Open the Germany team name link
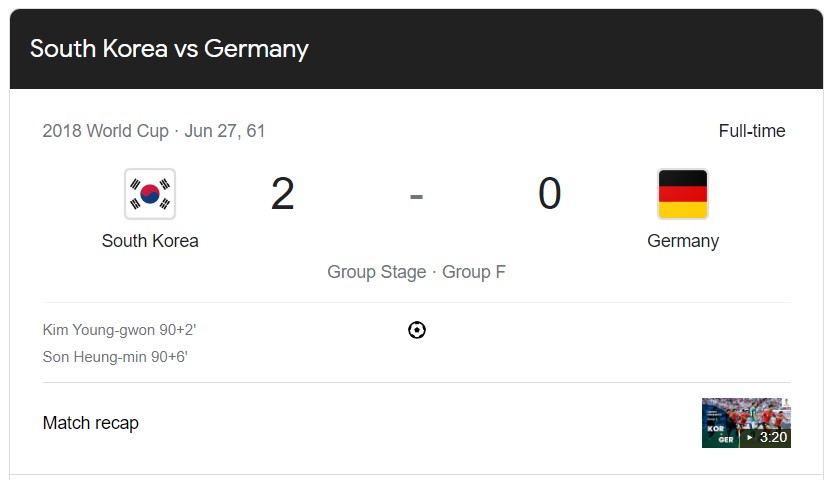832x480 pixels. click(683, 241)
